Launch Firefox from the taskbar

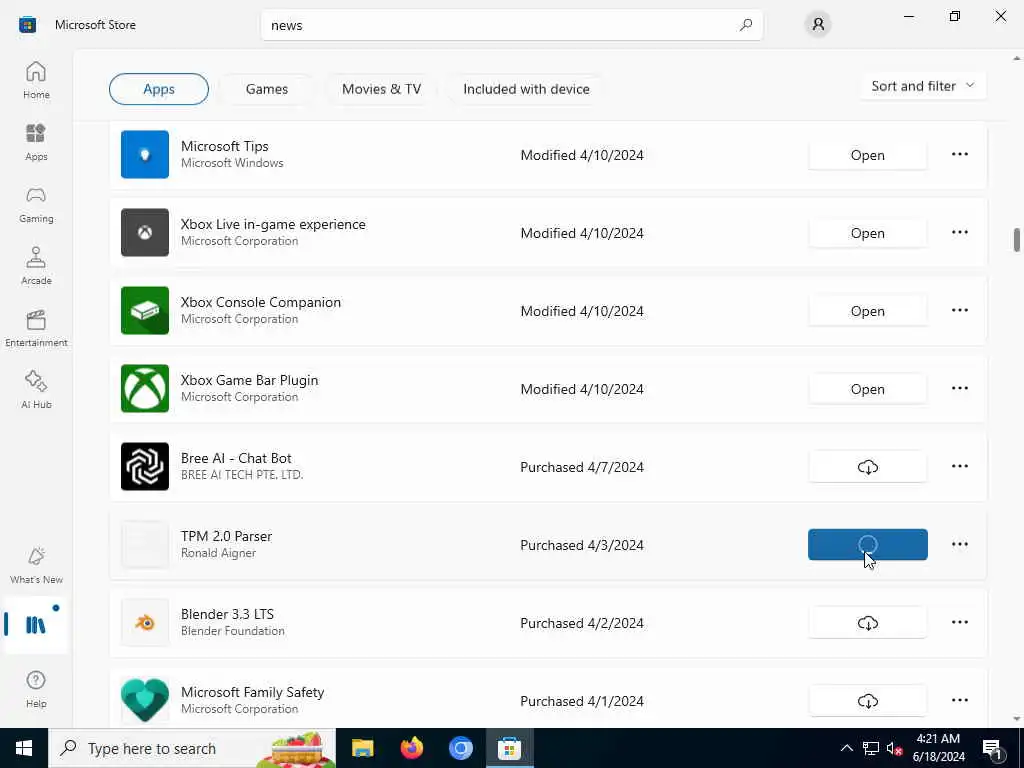411,748
